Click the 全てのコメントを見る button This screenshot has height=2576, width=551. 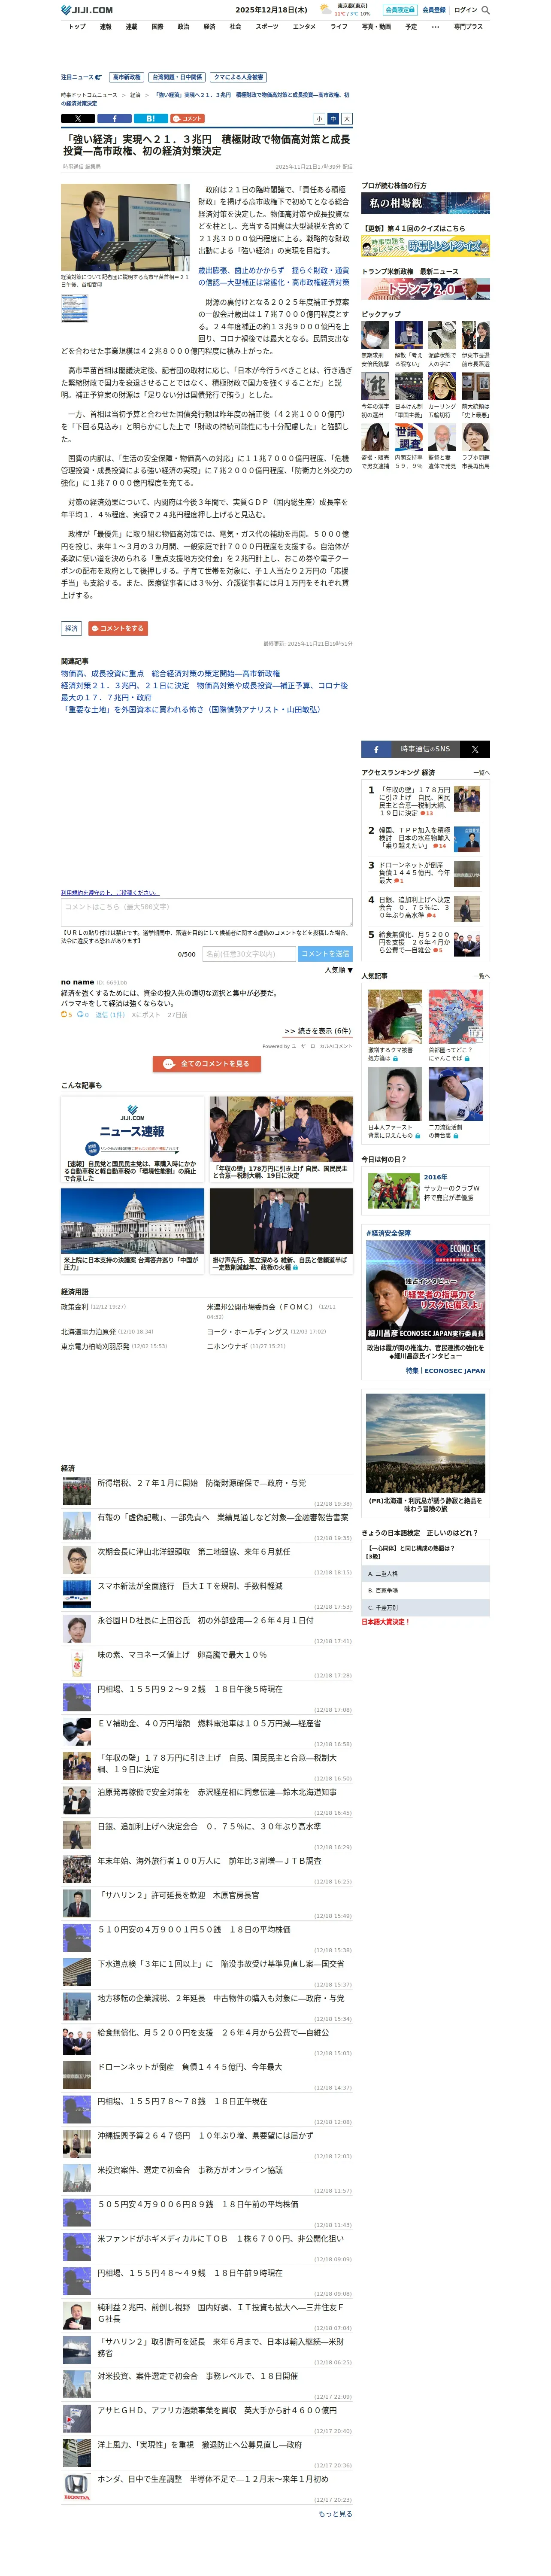[x=207, y=1064]
